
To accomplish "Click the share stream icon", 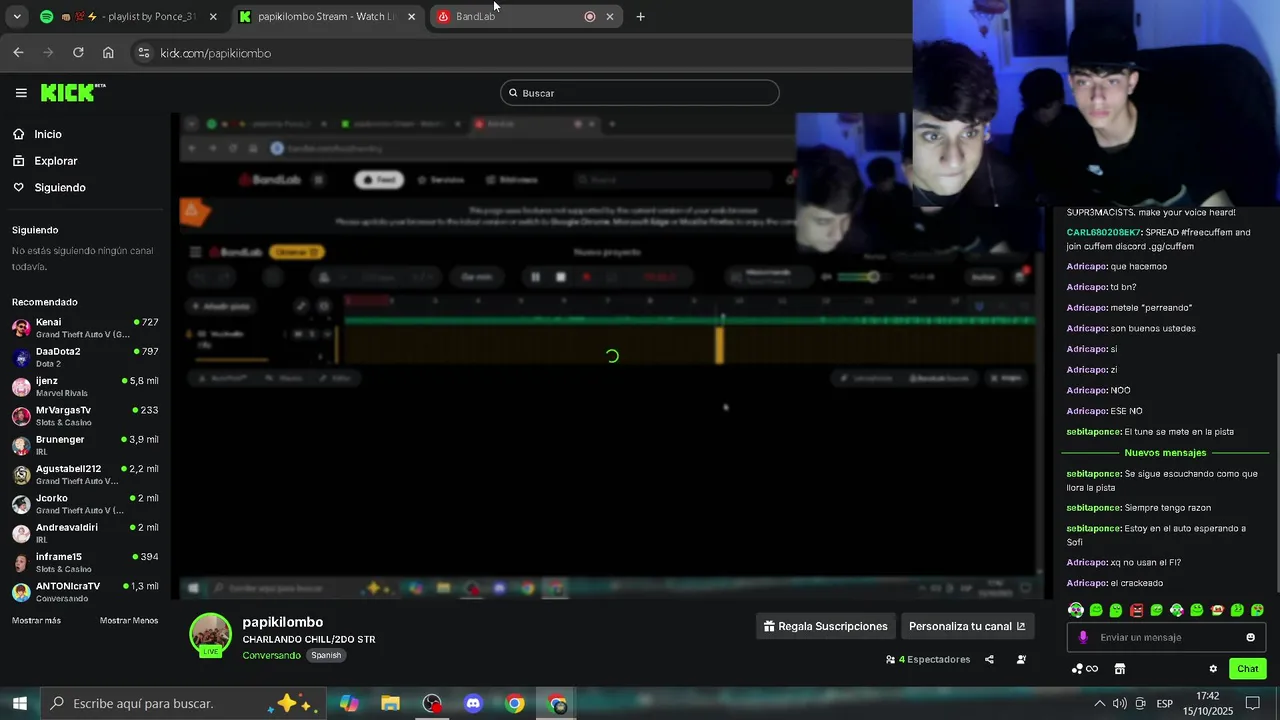I will pos(989,660).
